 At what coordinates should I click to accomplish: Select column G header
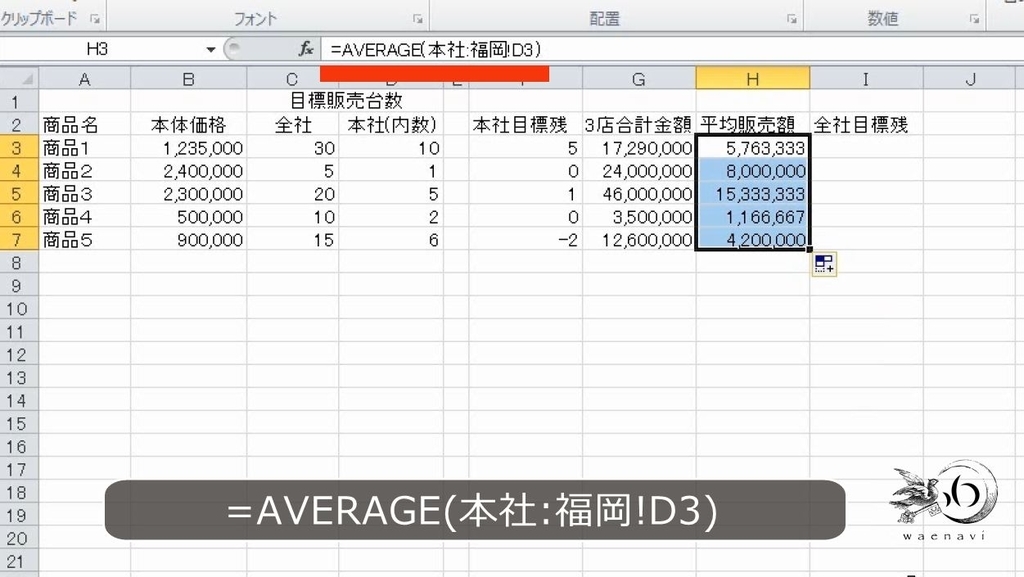639,79
